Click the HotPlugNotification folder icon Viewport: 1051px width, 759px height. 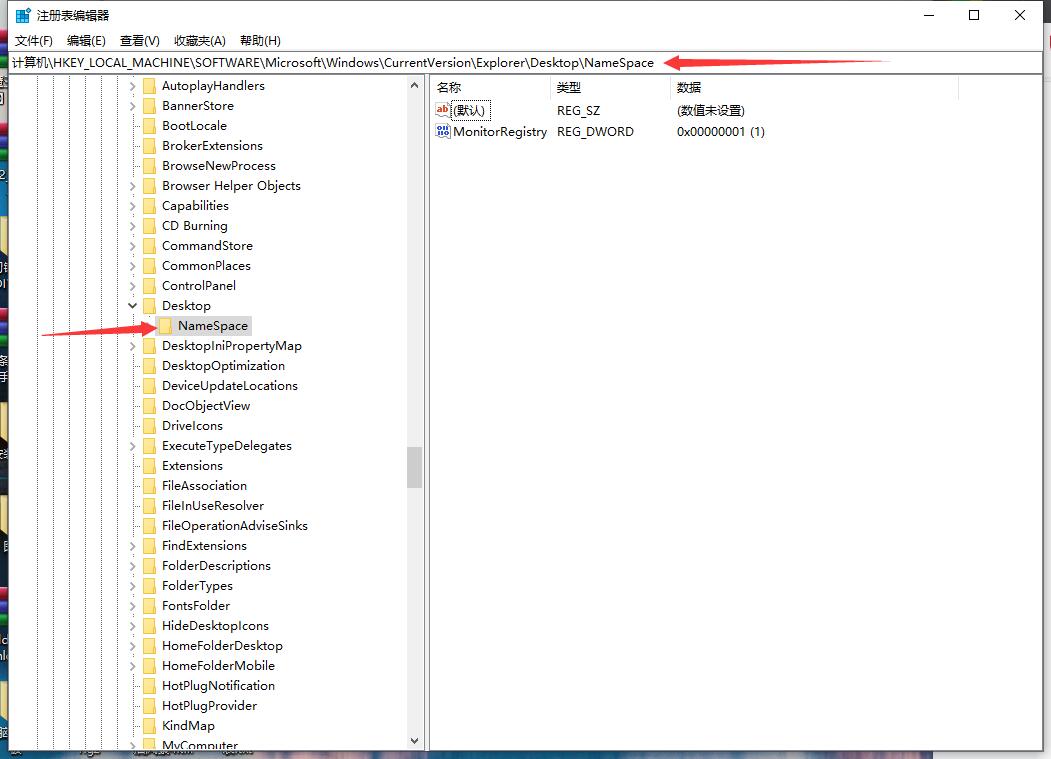coord(149,686)
